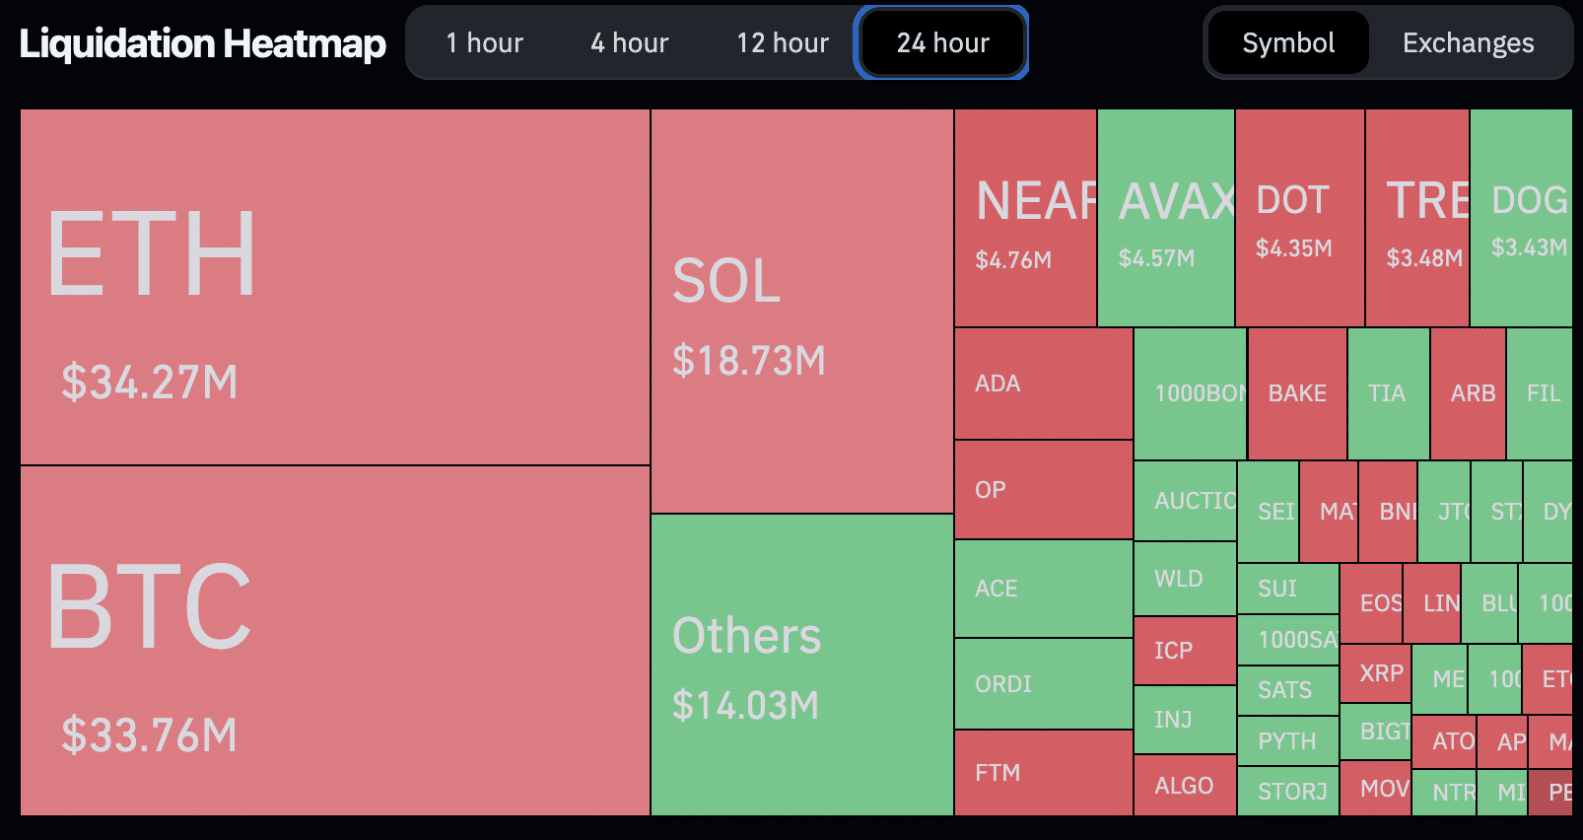Click the WLD heatmap cell

pyautogui.click(x=1185, y=579)
